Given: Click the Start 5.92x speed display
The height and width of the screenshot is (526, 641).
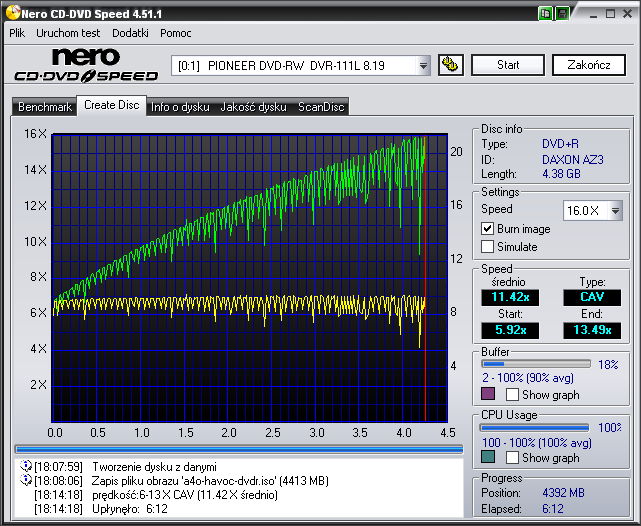Looking at the screenshot, I should coord(510,330).
